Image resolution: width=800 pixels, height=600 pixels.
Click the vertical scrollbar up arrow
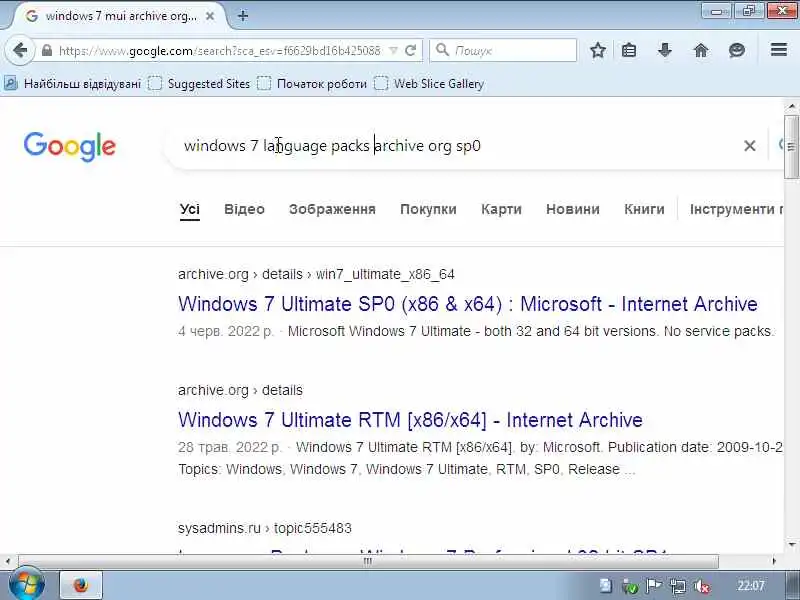click(791, 107)
